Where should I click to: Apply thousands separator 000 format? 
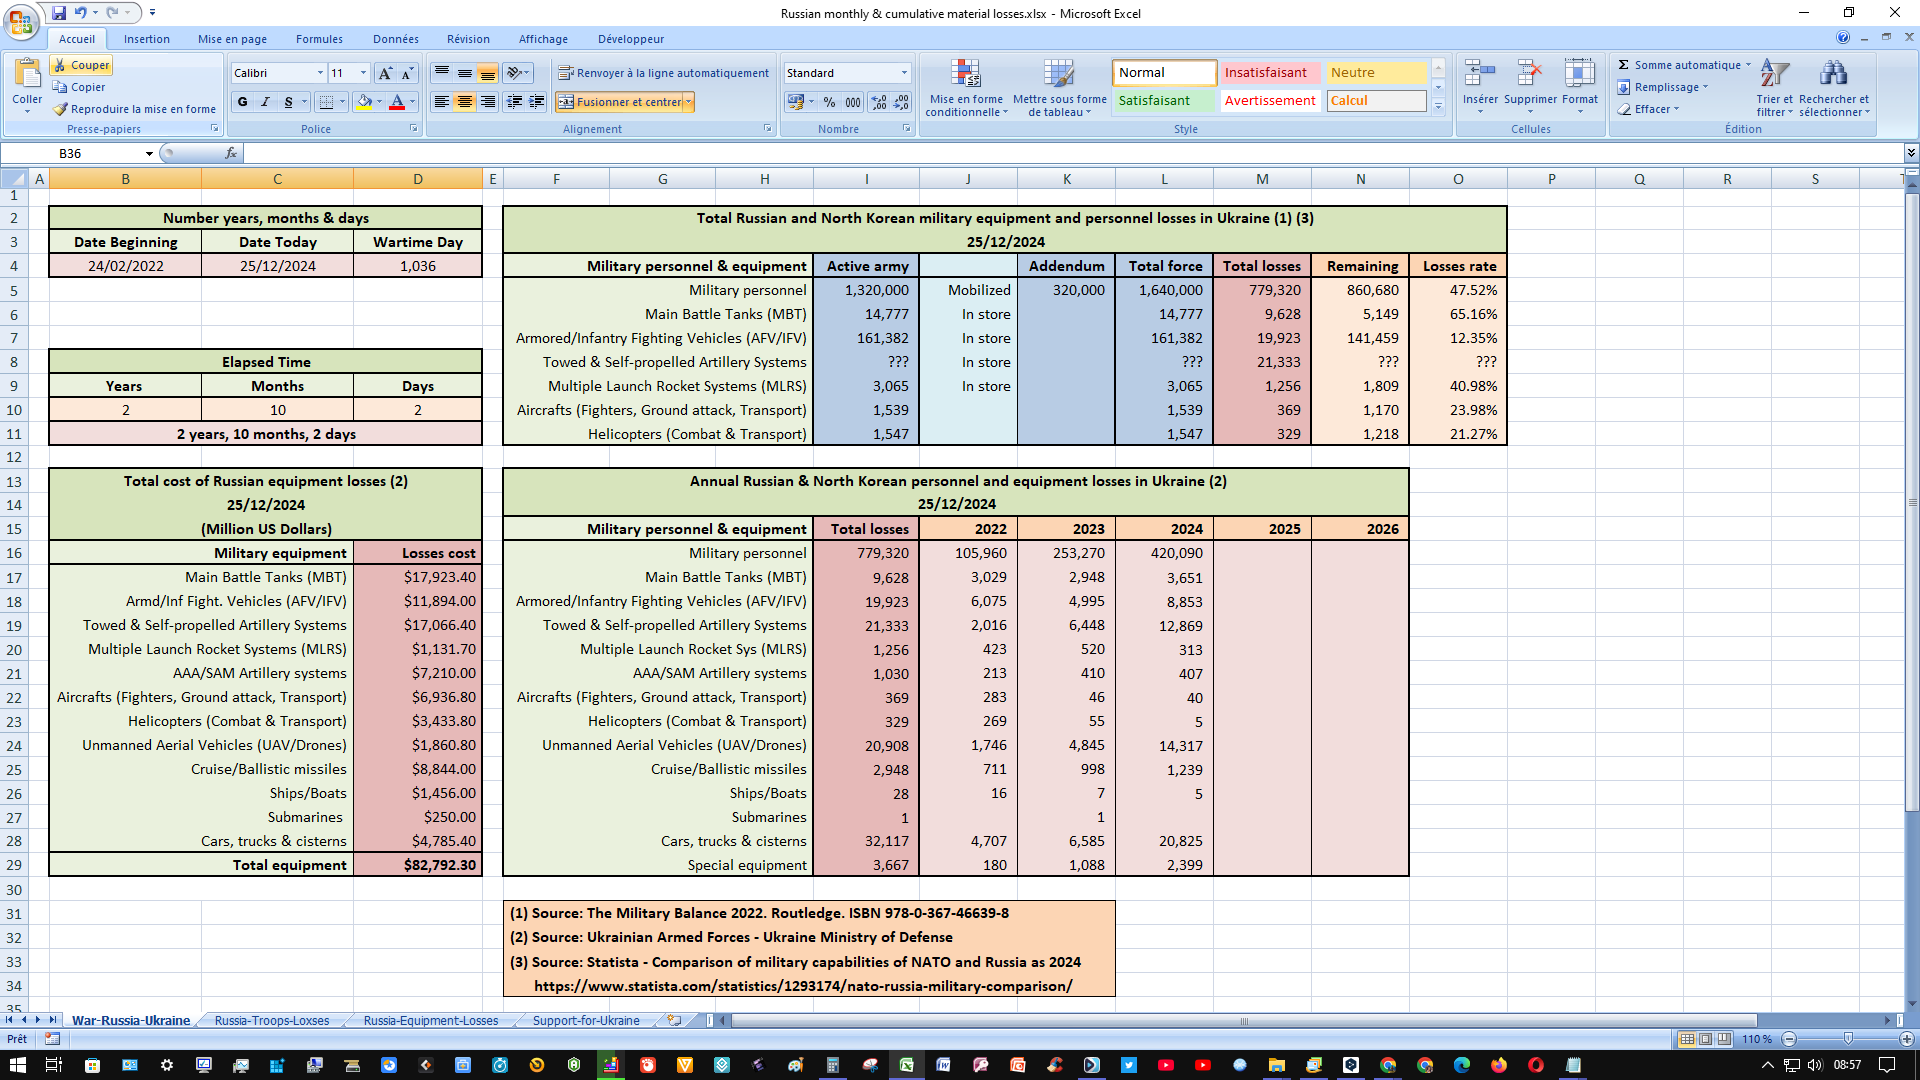(852, 102)
